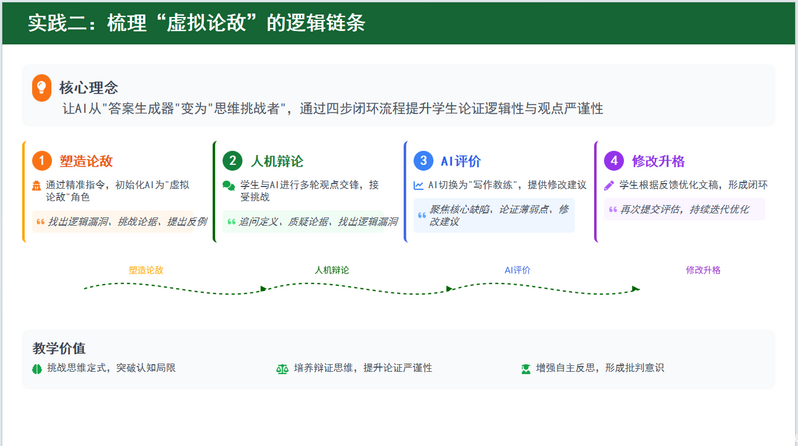Click the orange lightbulb icon beside 核心理念
The width and height of the screenshot is (798, 446).
click(x=42, y=88)
